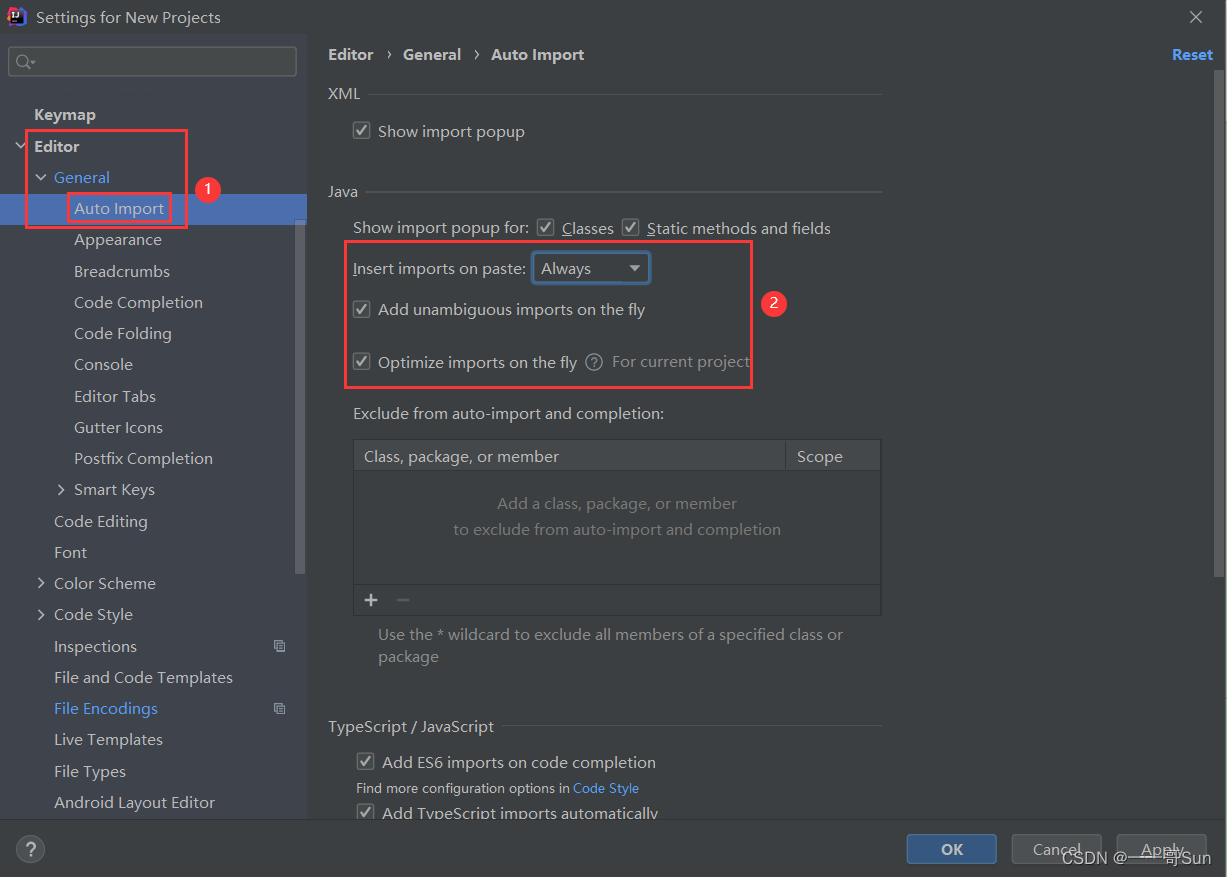Select Keymap in the settings tree
This screenshot has width=1227, height=877.
coord(65,115)
